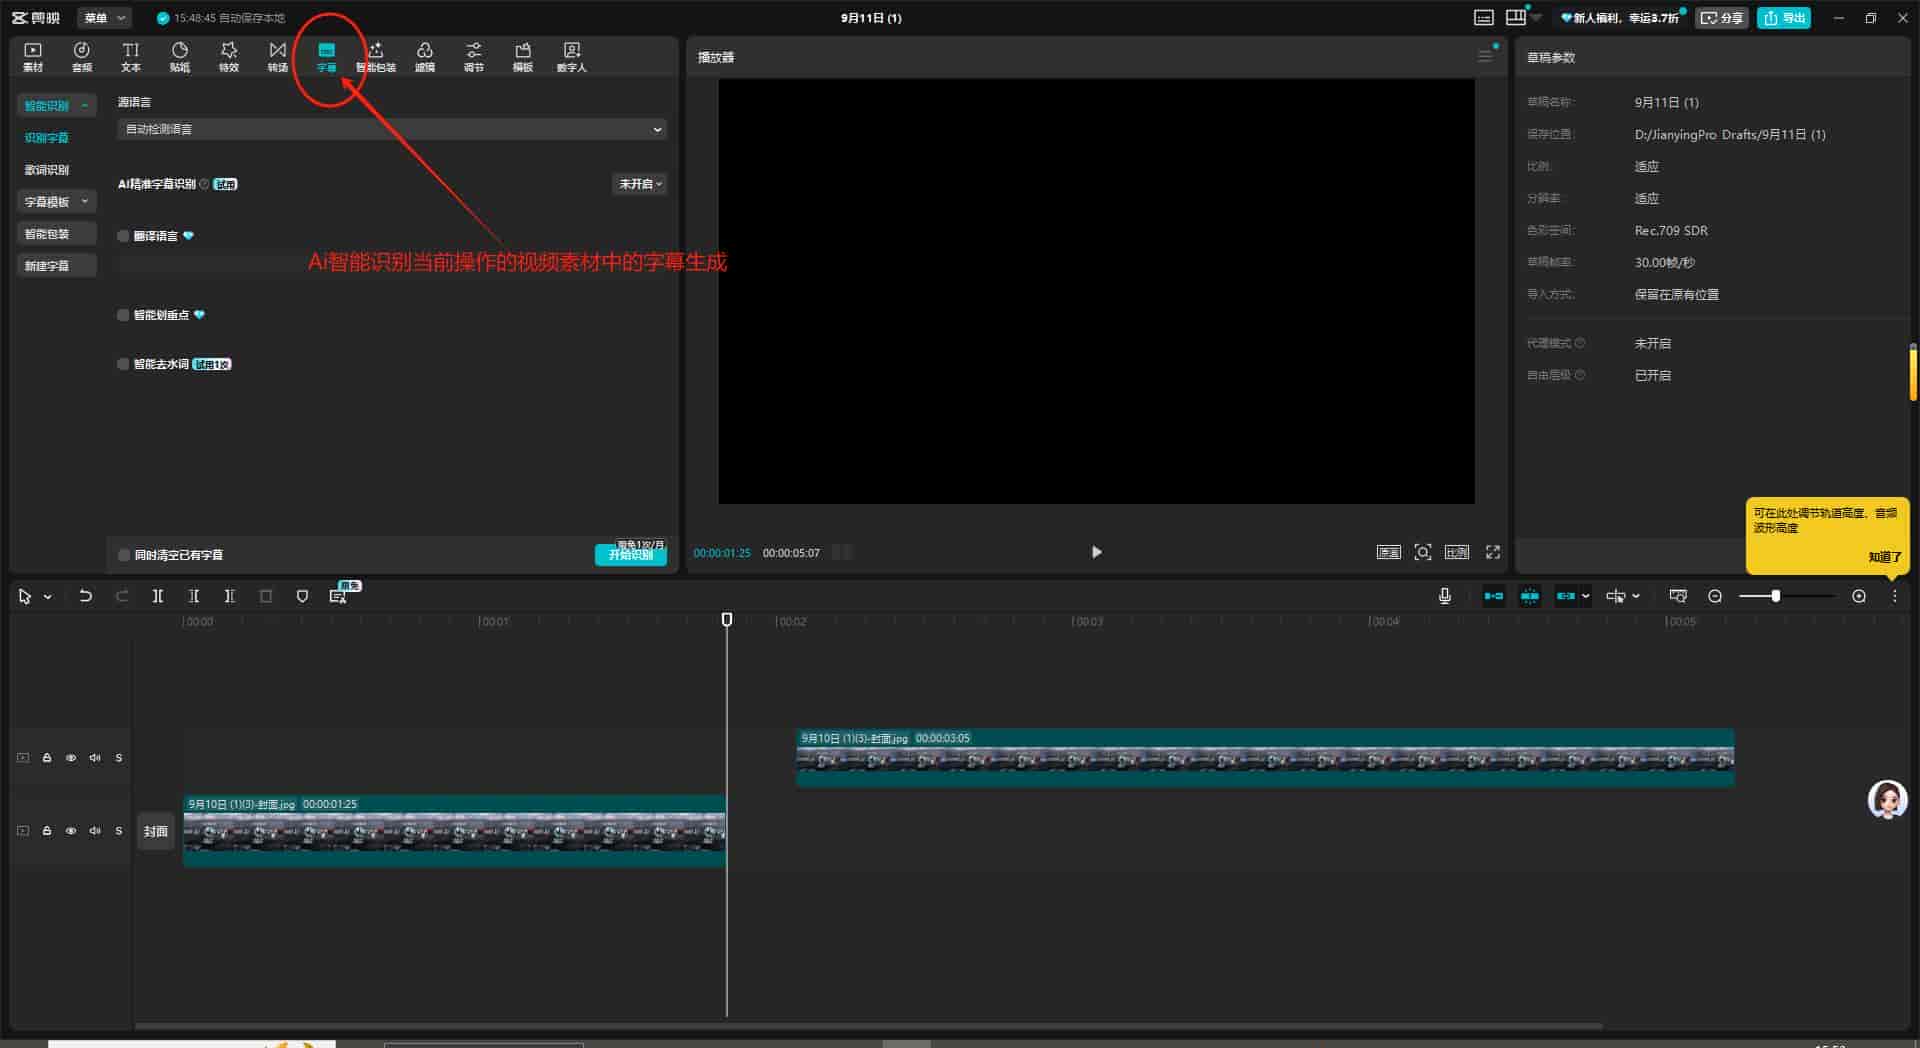Switch to 歌词识别 sidebar item
Image resolution: width=1920 pixels, height=1048 pixels.
(x=47, y=170)
